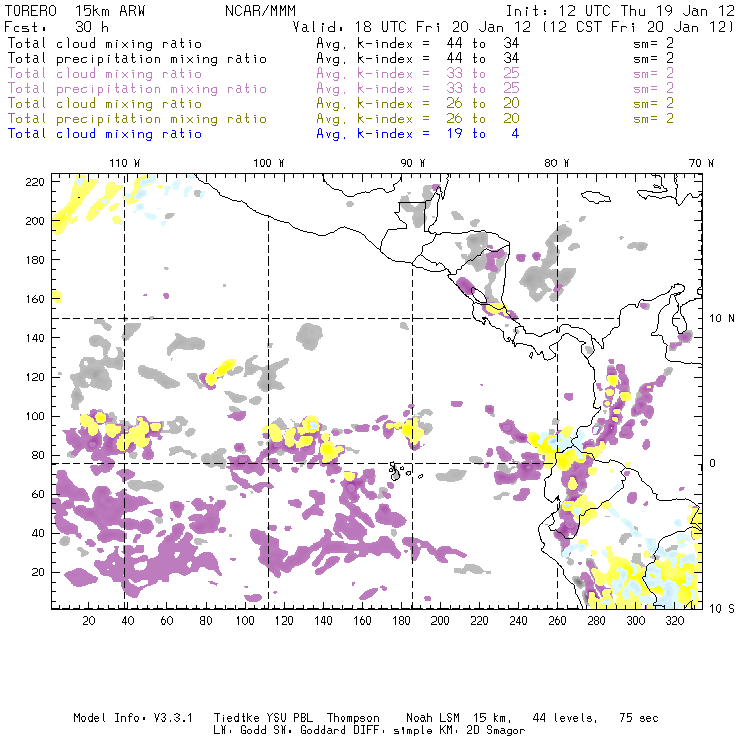Select the purple 'Total precipitation mixing ratio' legend line
Image resolution: width=740 pixels, height=740 pixels.
[x=137, y=89]
